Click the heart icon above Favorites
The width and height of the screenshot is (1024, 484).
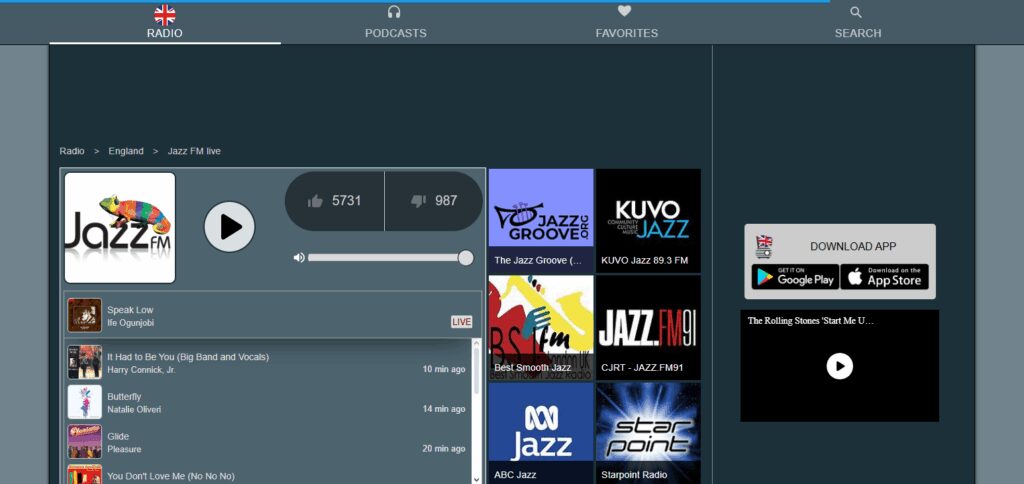(625, 11)
